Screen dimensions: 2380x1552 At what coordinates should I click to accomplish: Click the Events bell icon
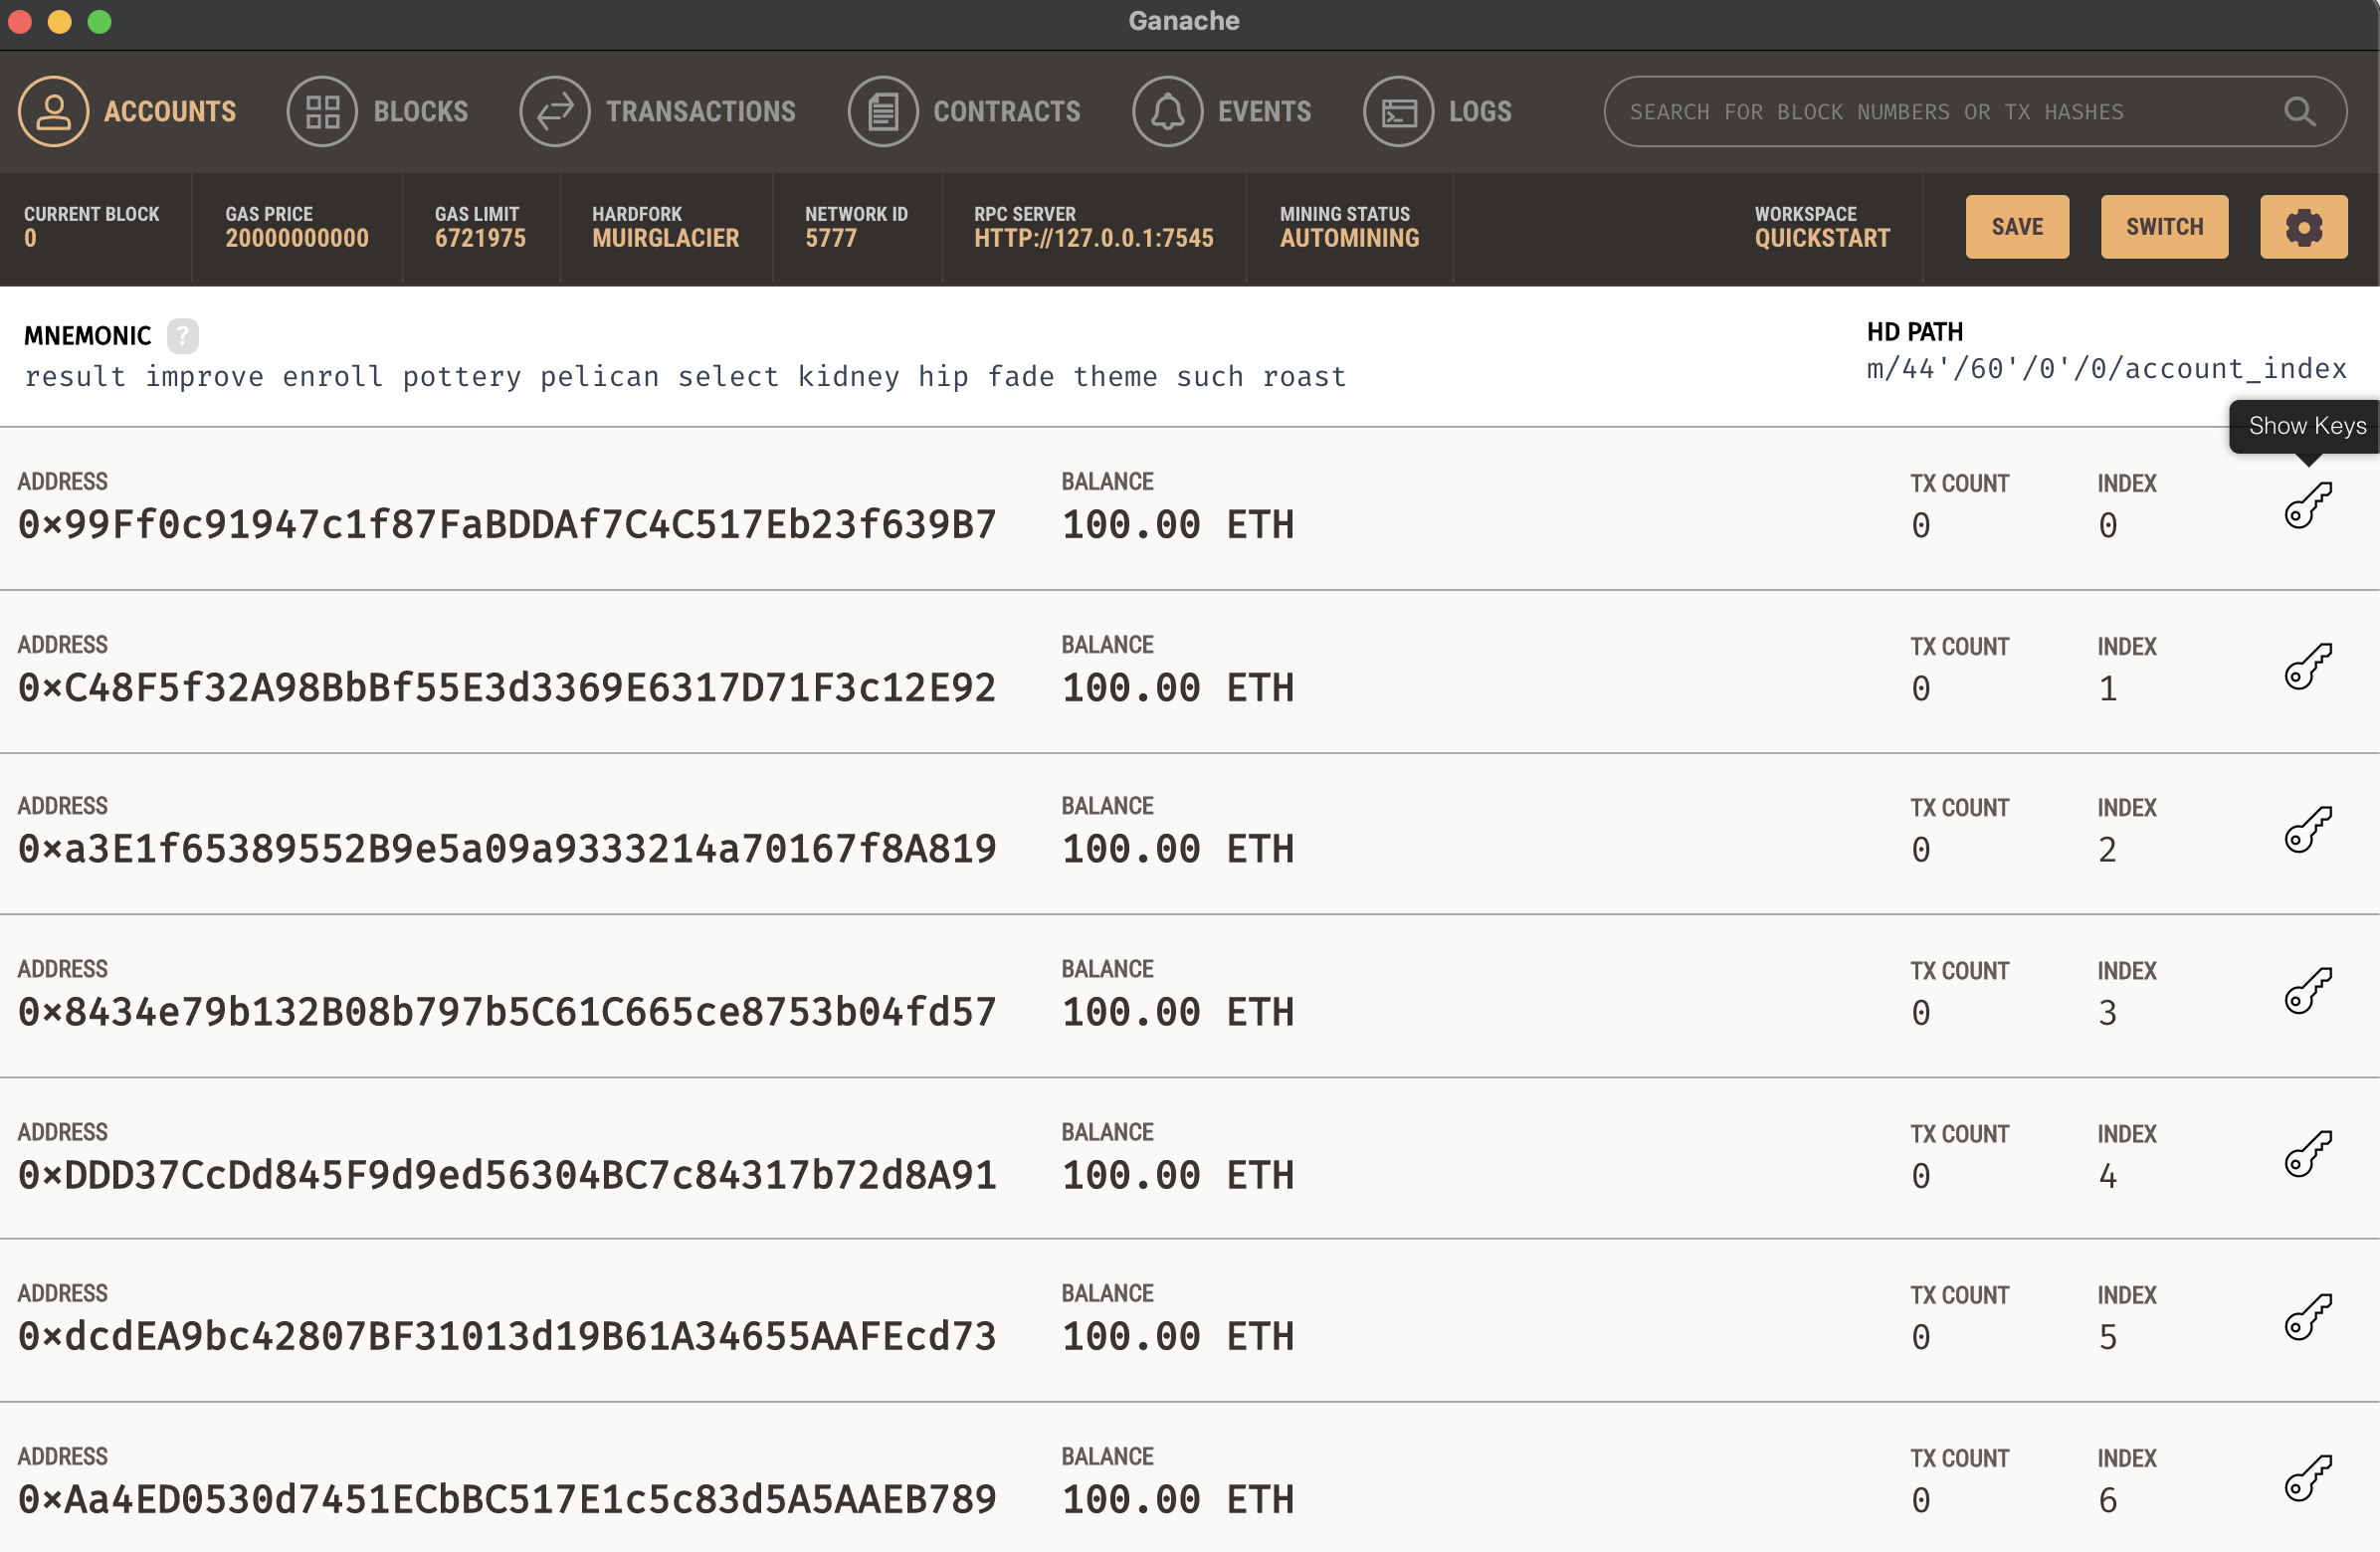coord(1167,111)
